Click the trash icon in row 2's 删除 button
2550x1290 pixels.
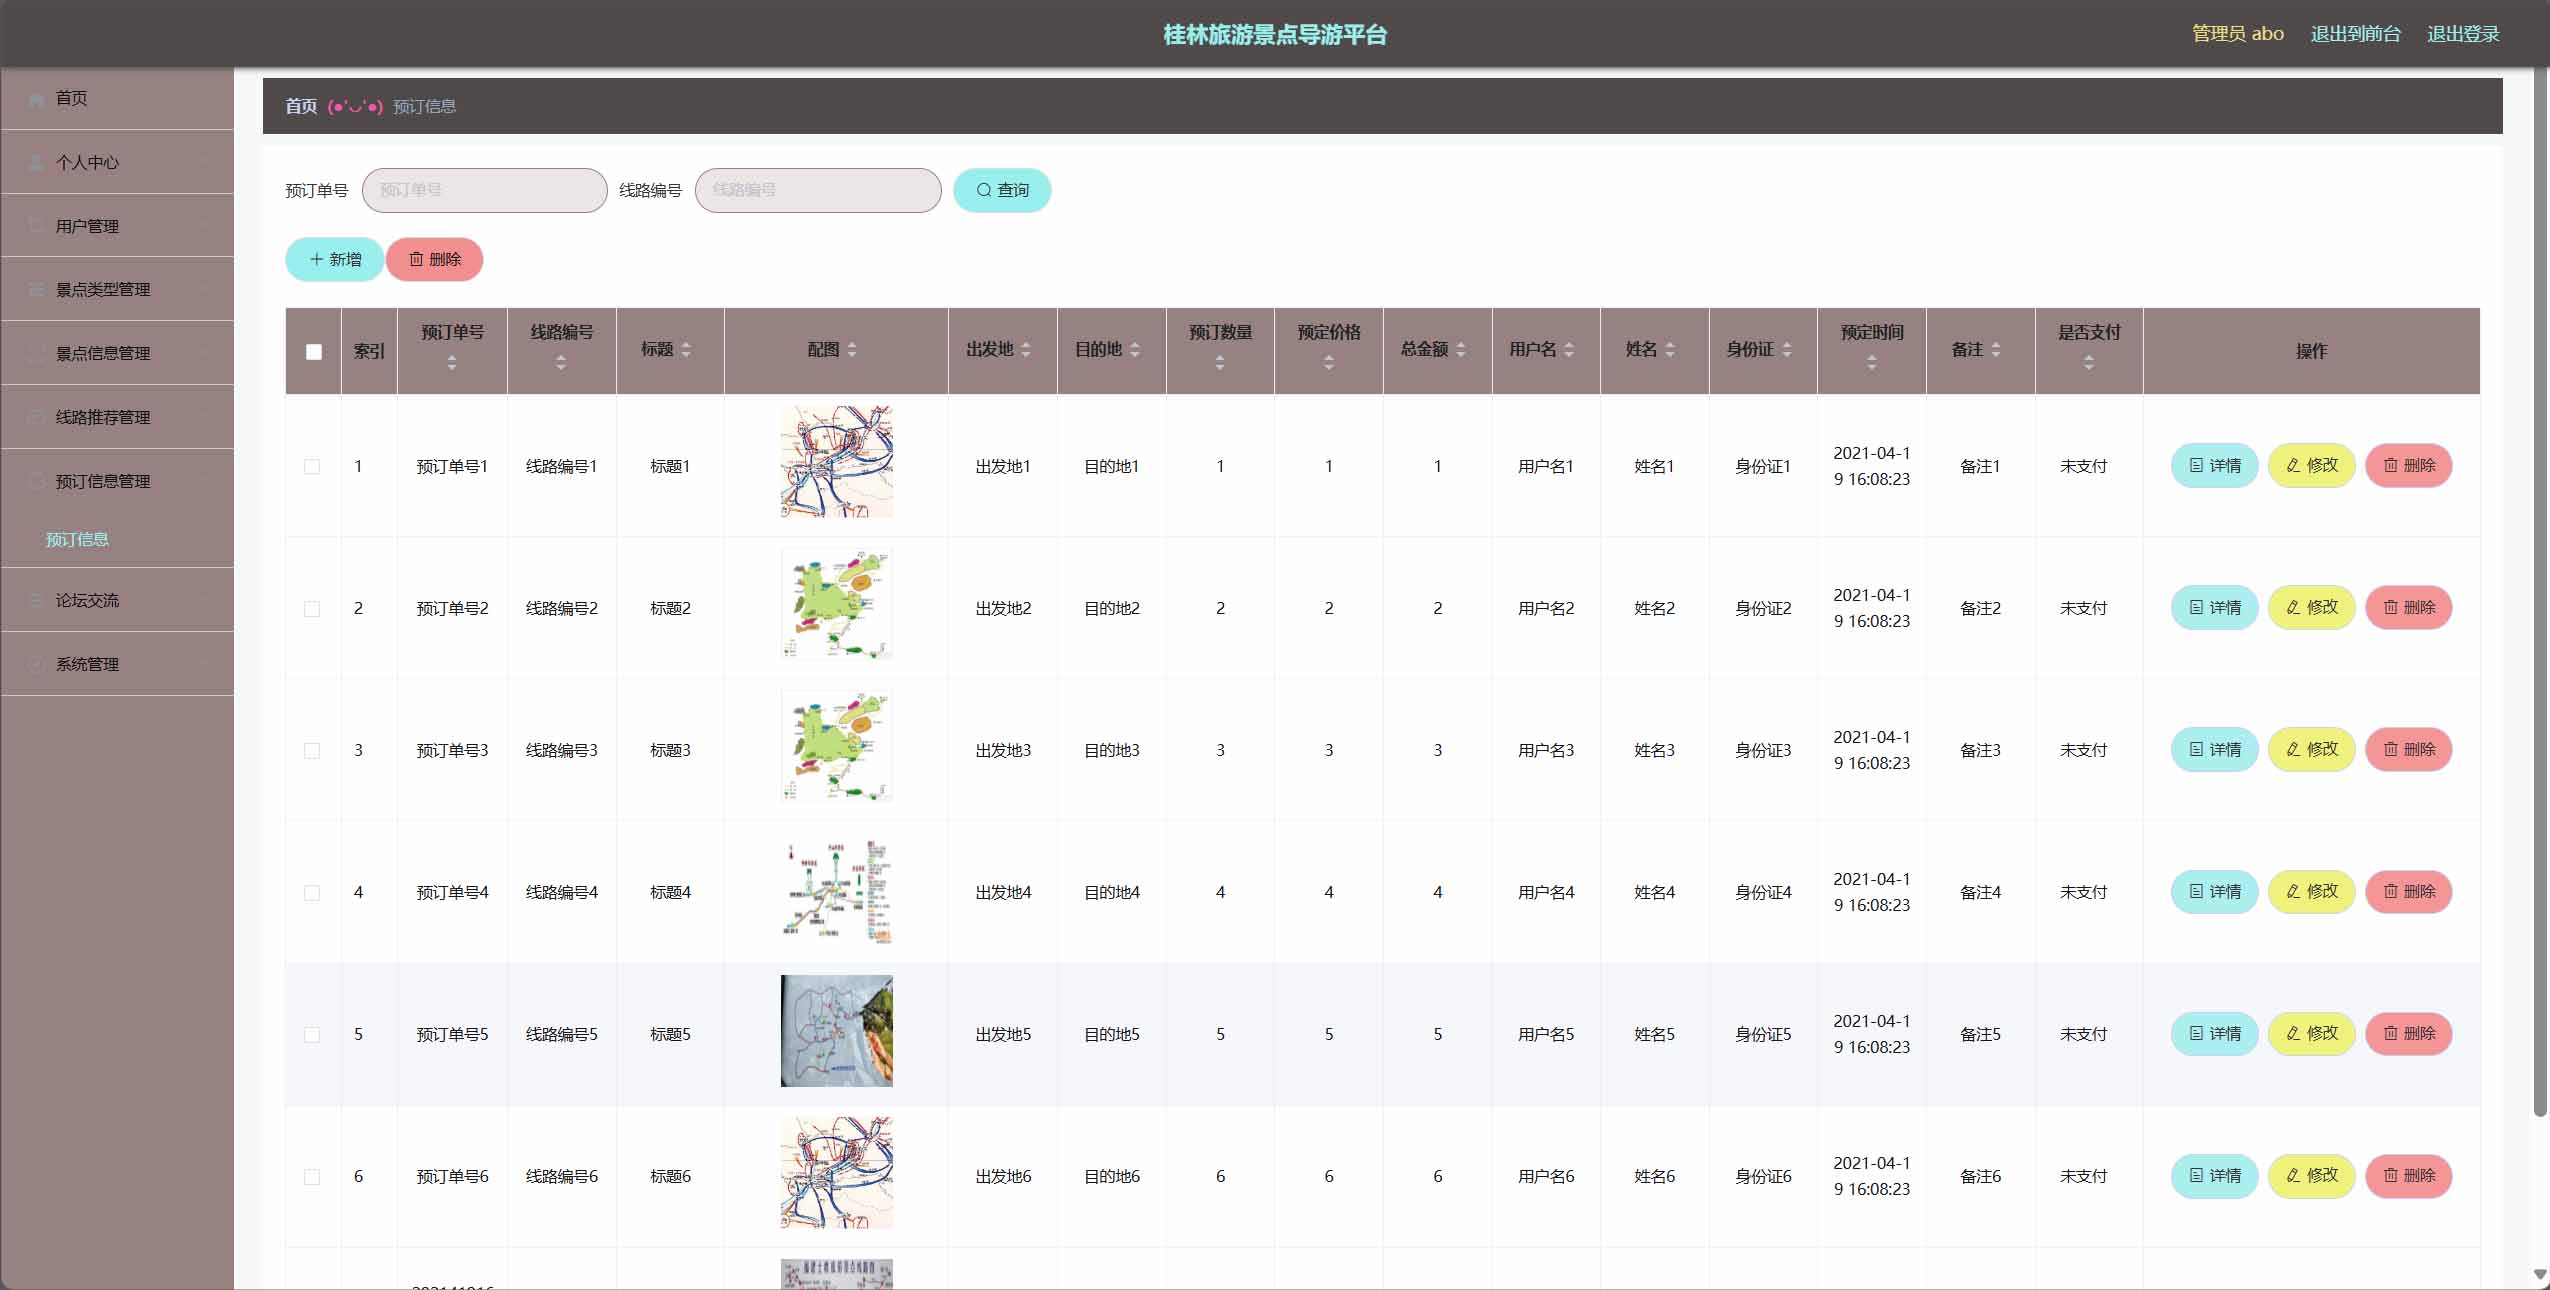[x=2390, y=608]
